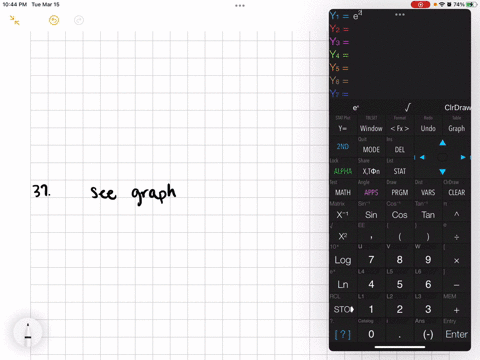Tap the comma key
This screenshot has width=480, height=360.
371,237
